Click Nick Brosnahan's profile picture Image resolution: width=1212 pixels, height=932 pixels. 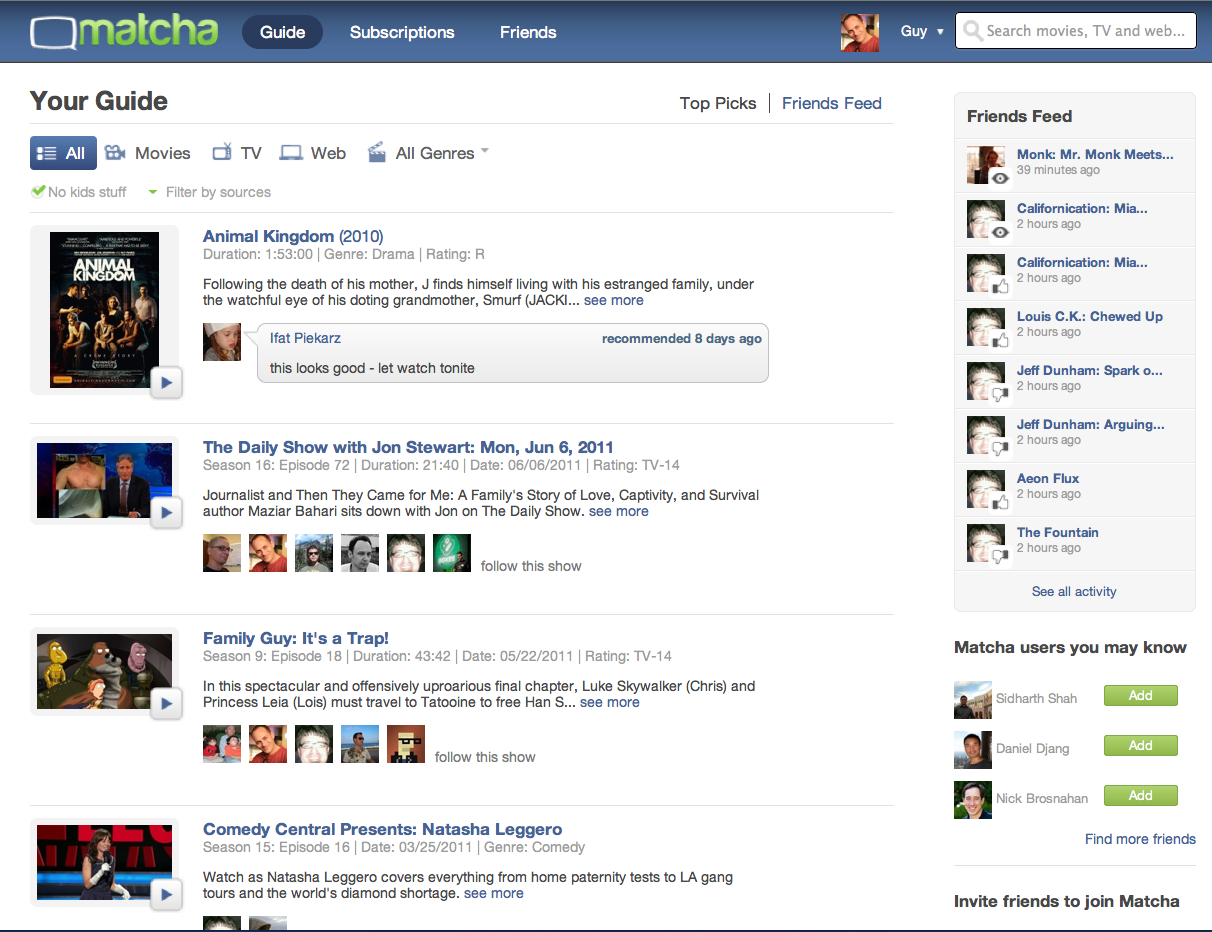973,799
